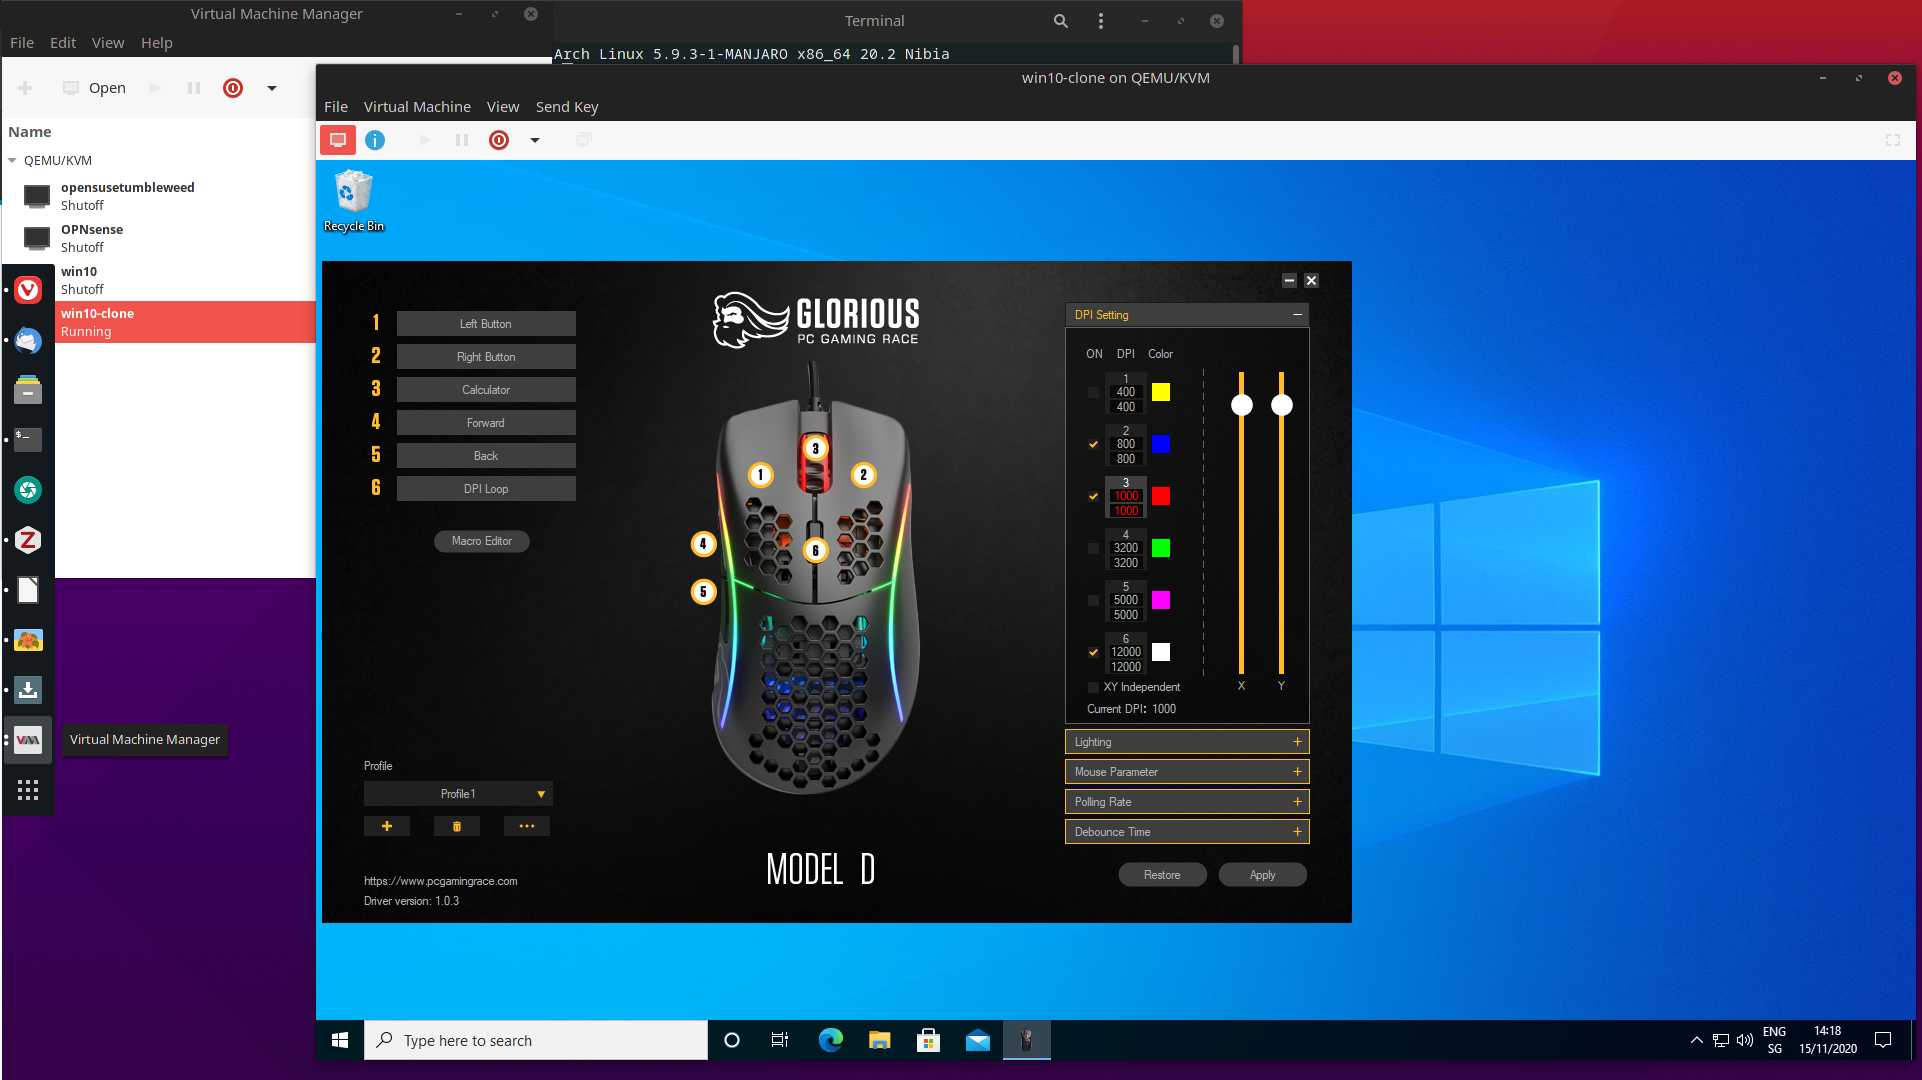Click scroll wheel marker 3 on mouse
This screenshot has width=1922, height=1080.
(816, 449)
